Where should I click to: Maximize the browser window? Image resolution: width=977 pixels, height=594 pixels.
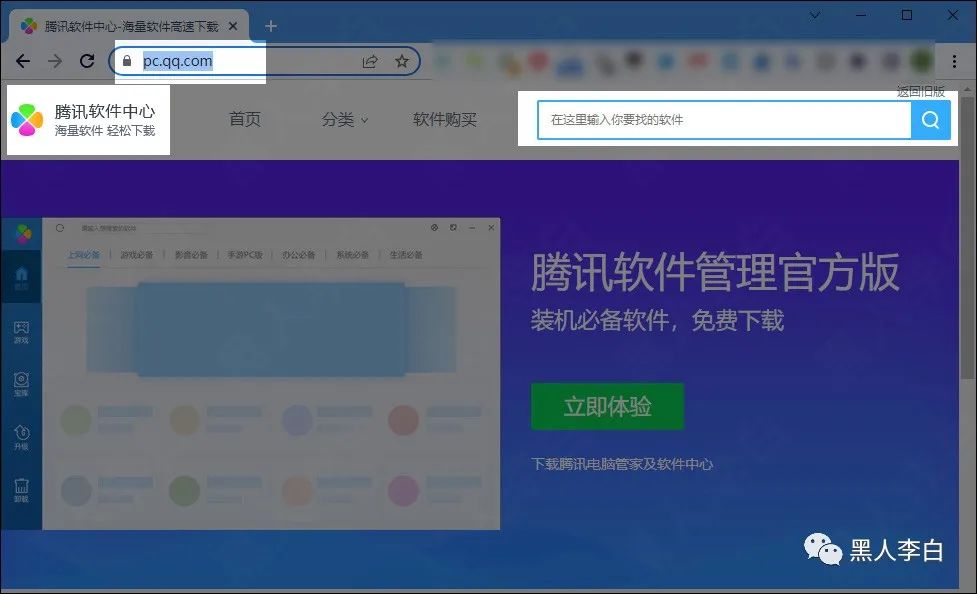[907, 15]
